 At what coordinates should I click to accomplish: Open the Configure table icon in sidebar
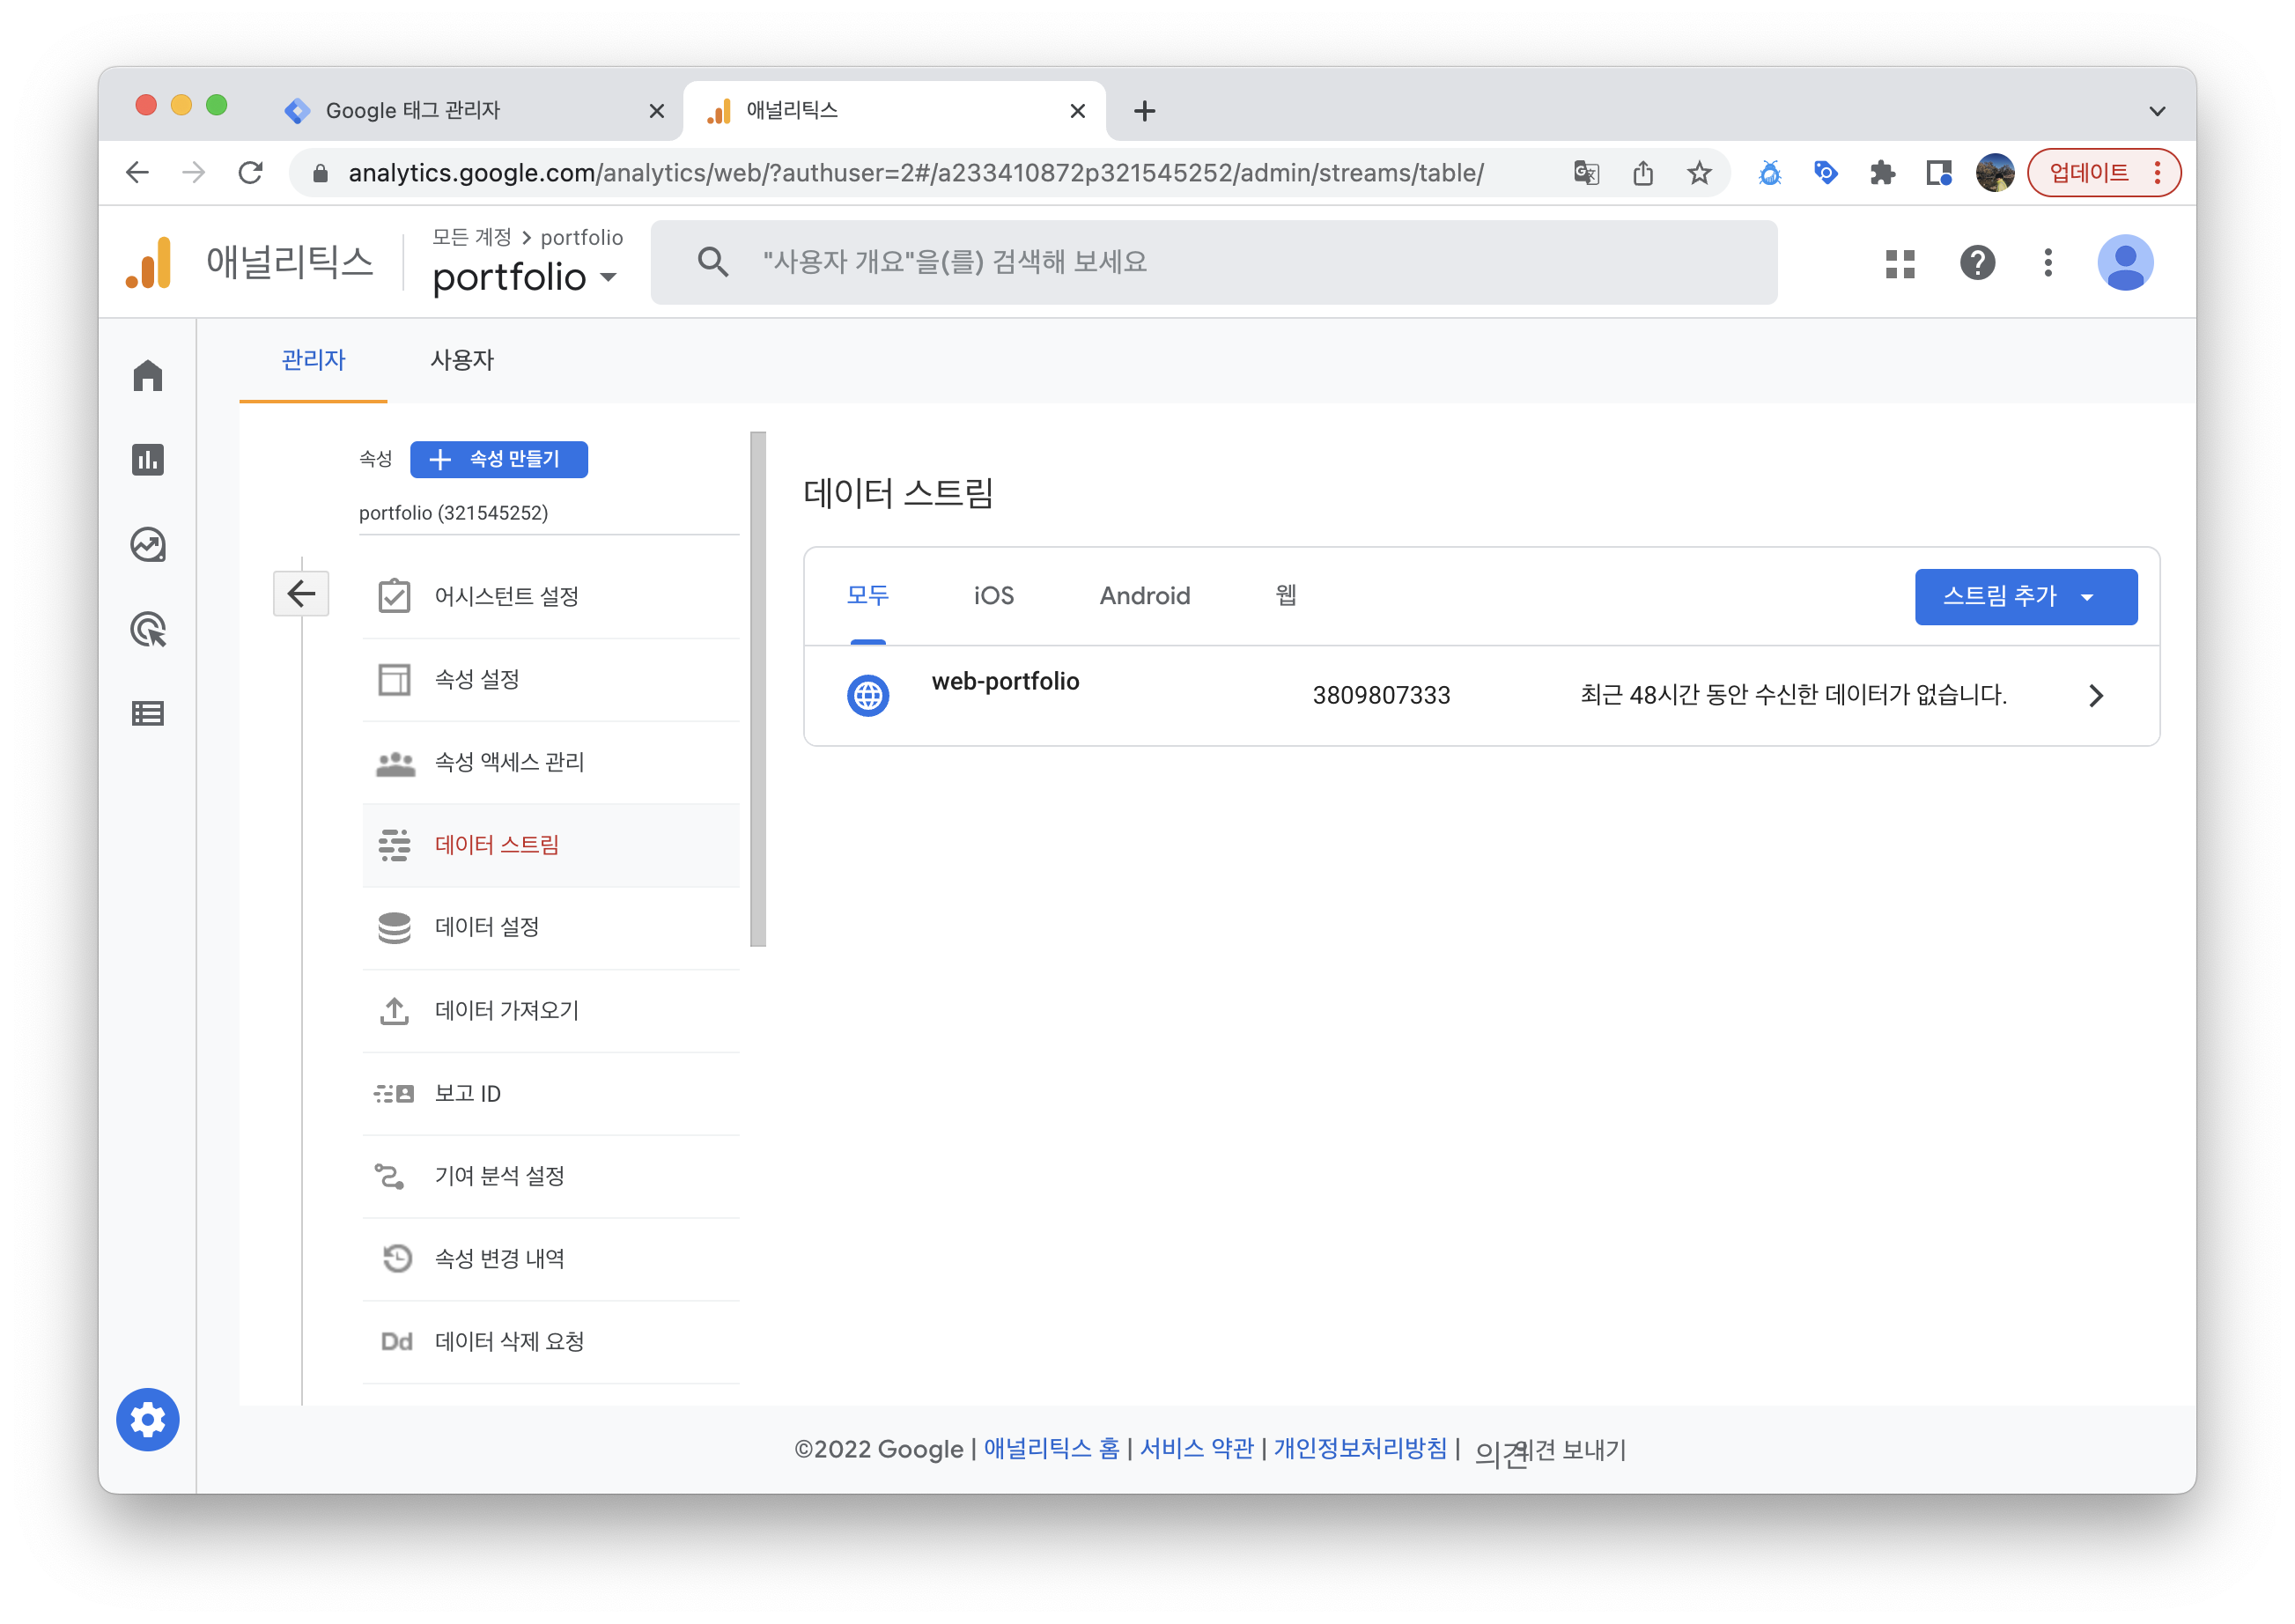[x=148, y=714]
